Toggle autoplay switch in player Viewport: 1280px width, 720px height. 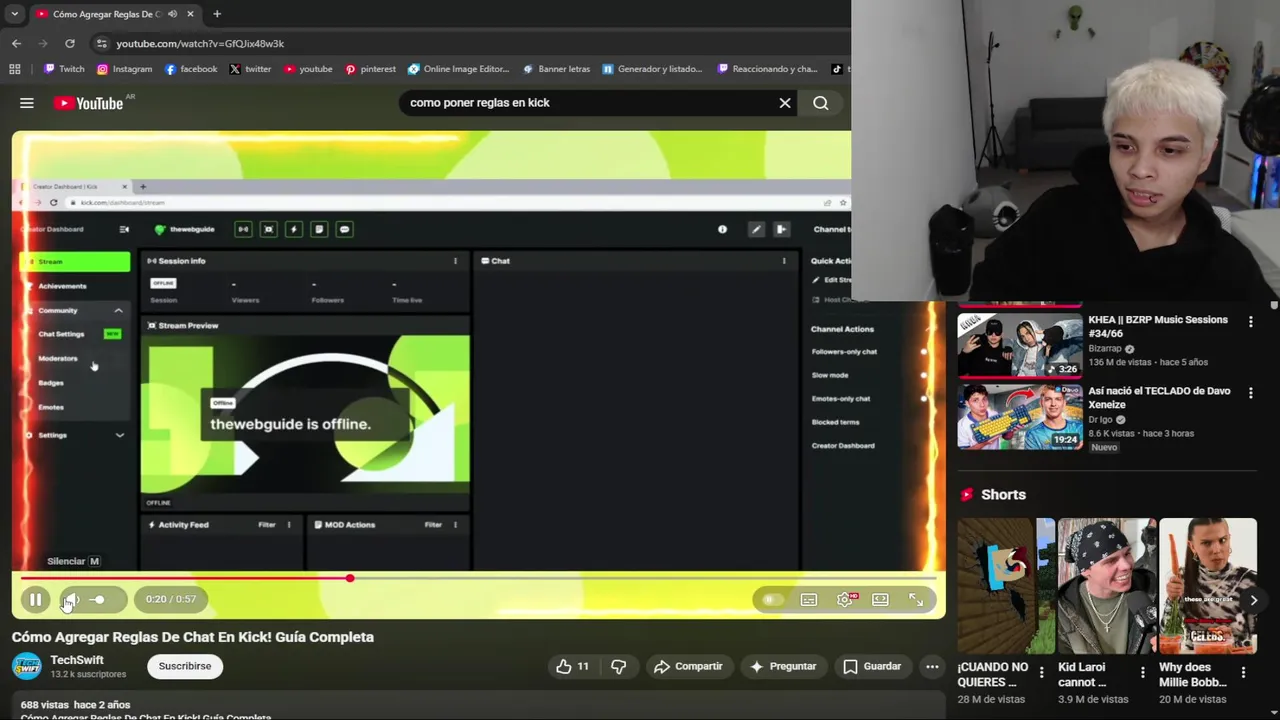771,599
